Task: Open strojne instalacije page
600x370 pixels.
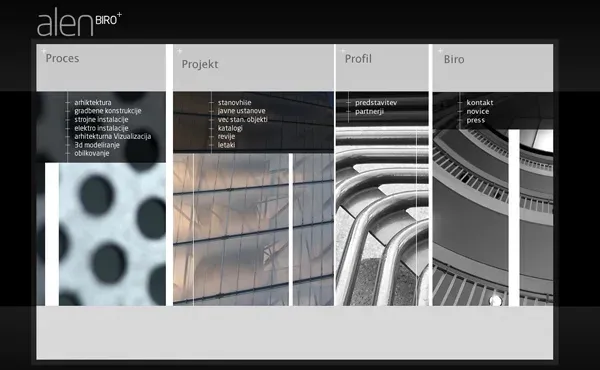Action: pyautogui.click(x=101, y=119)
